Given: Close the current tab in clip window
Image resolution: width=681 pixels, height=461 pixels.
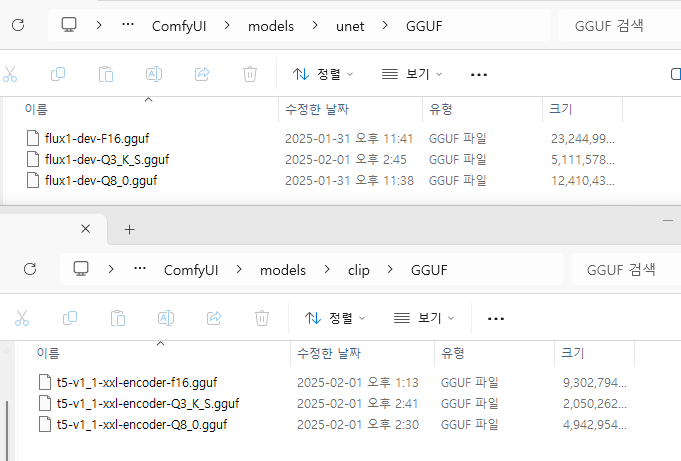Looking at the screenshot, I should (x=86, y=229).
